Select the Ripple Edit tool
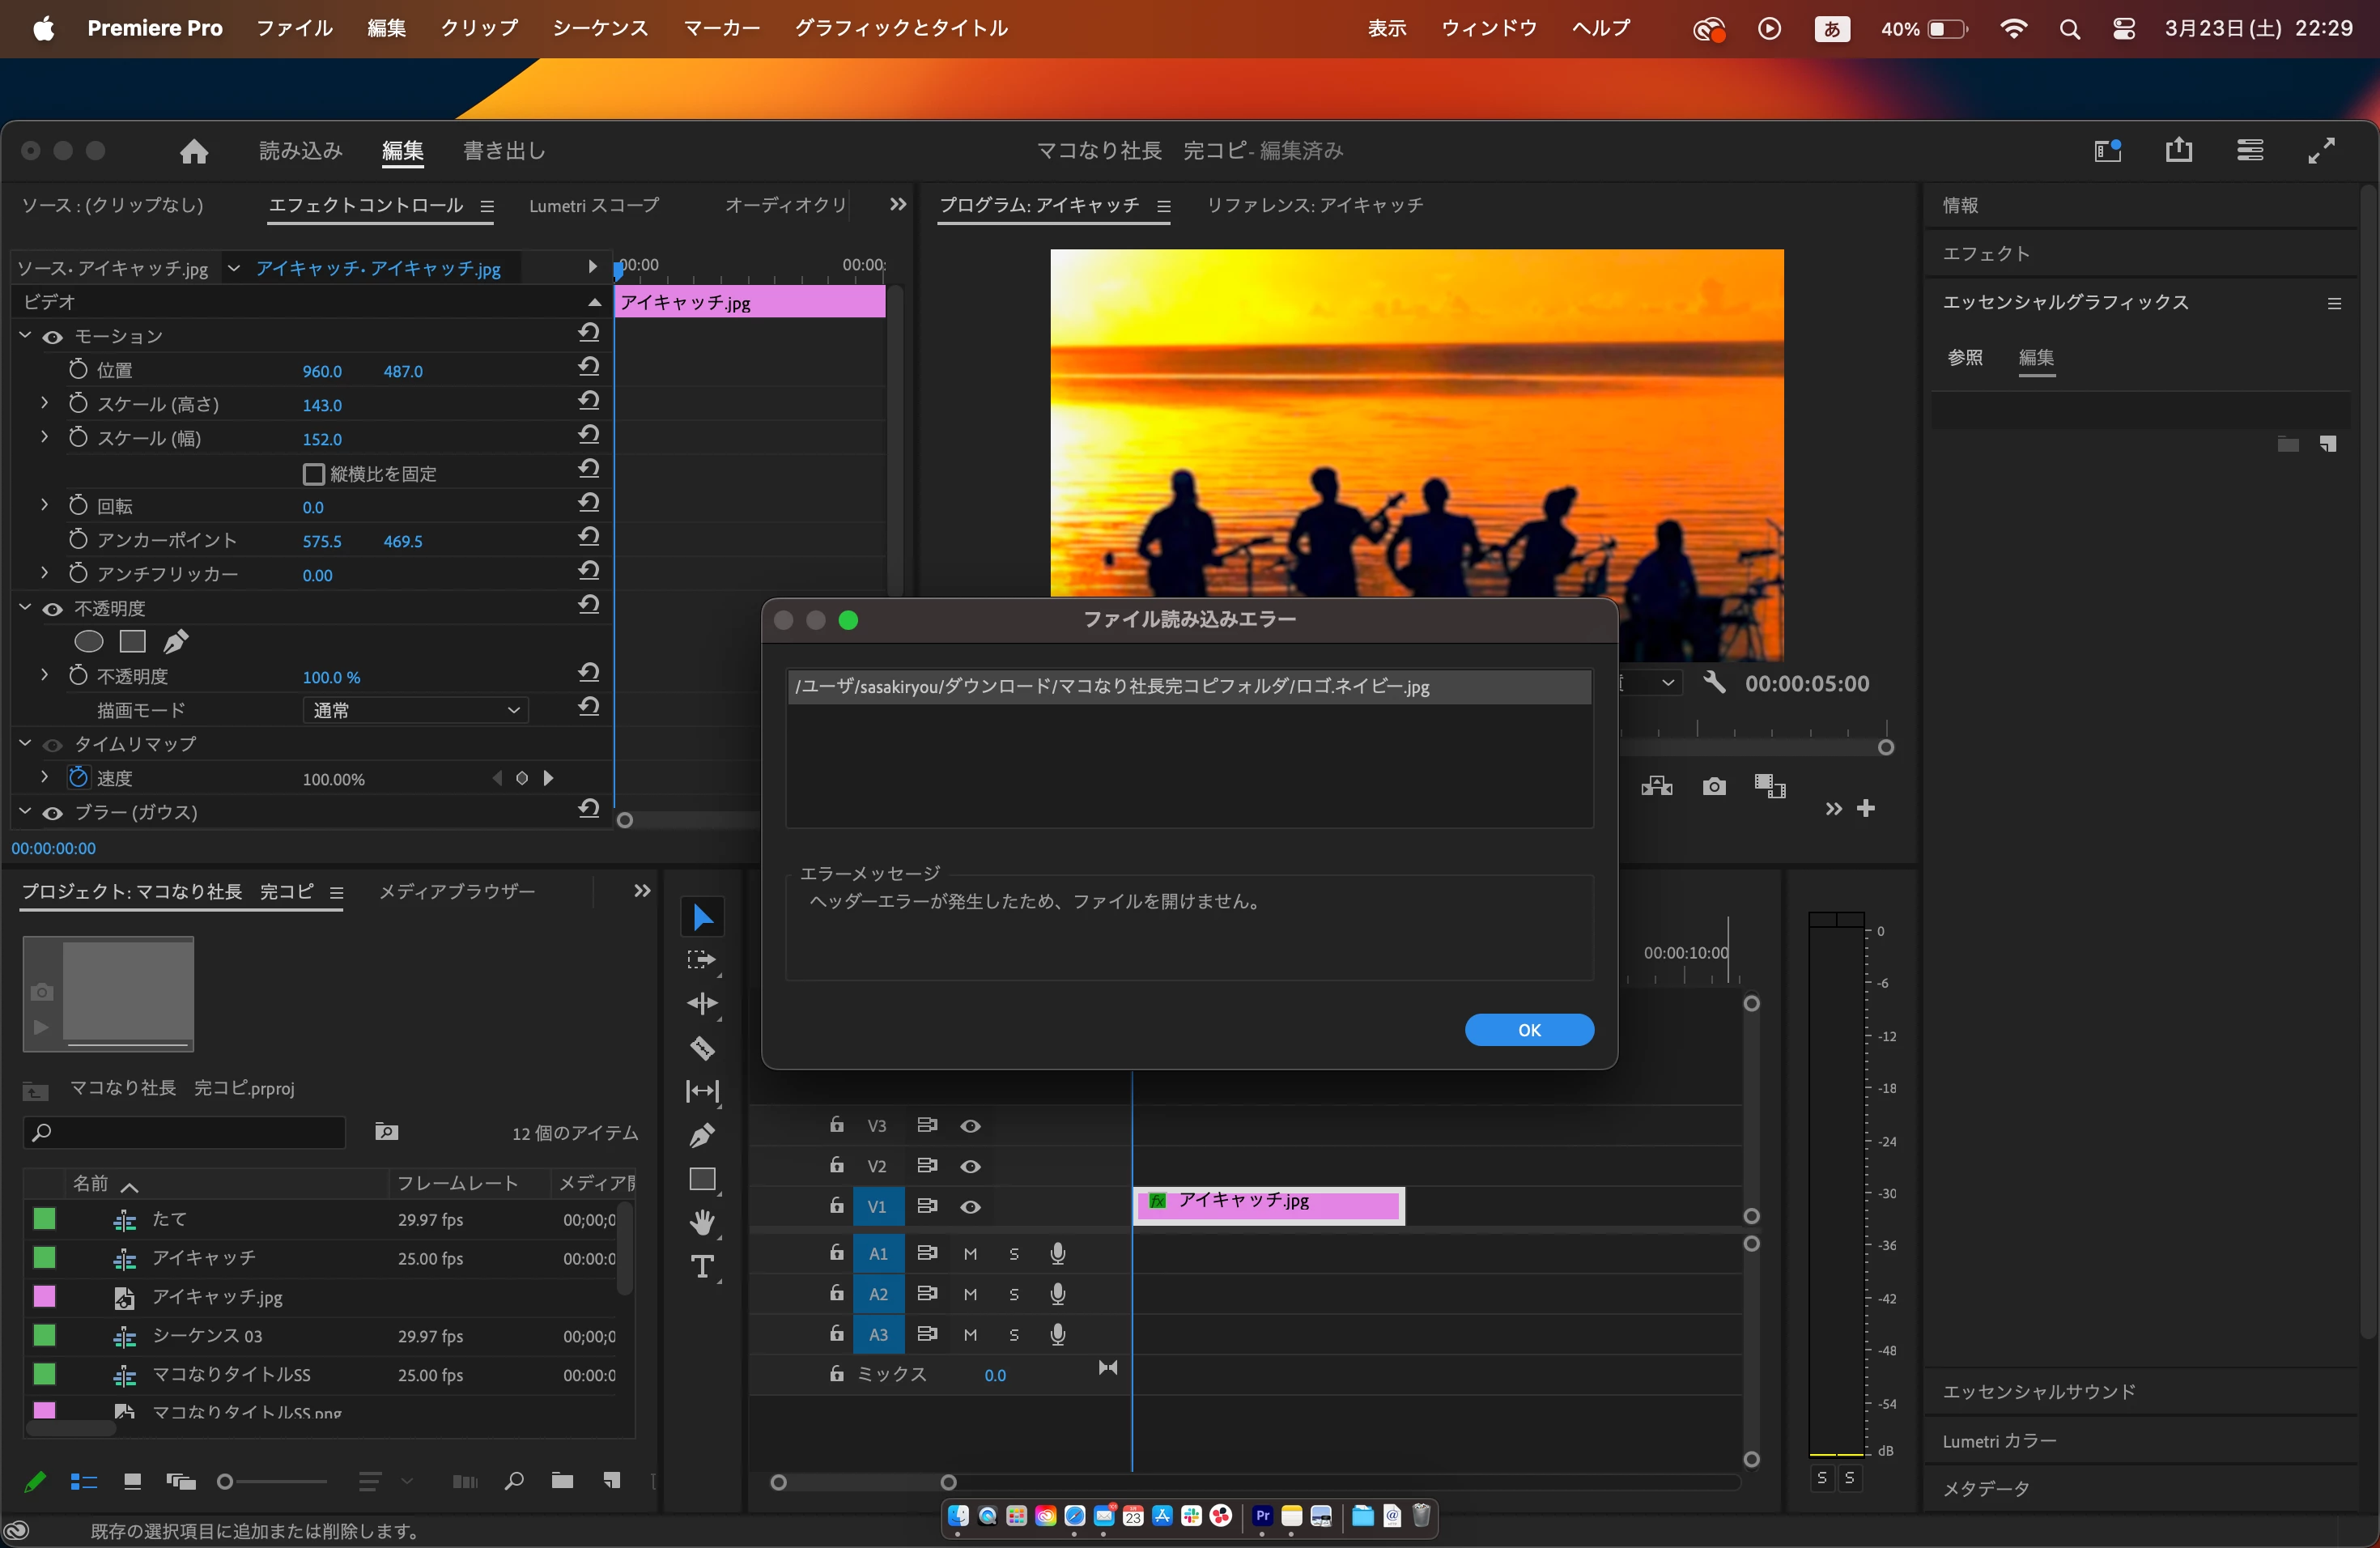Screen dimensions: 2380x1548 point(702,1003)
